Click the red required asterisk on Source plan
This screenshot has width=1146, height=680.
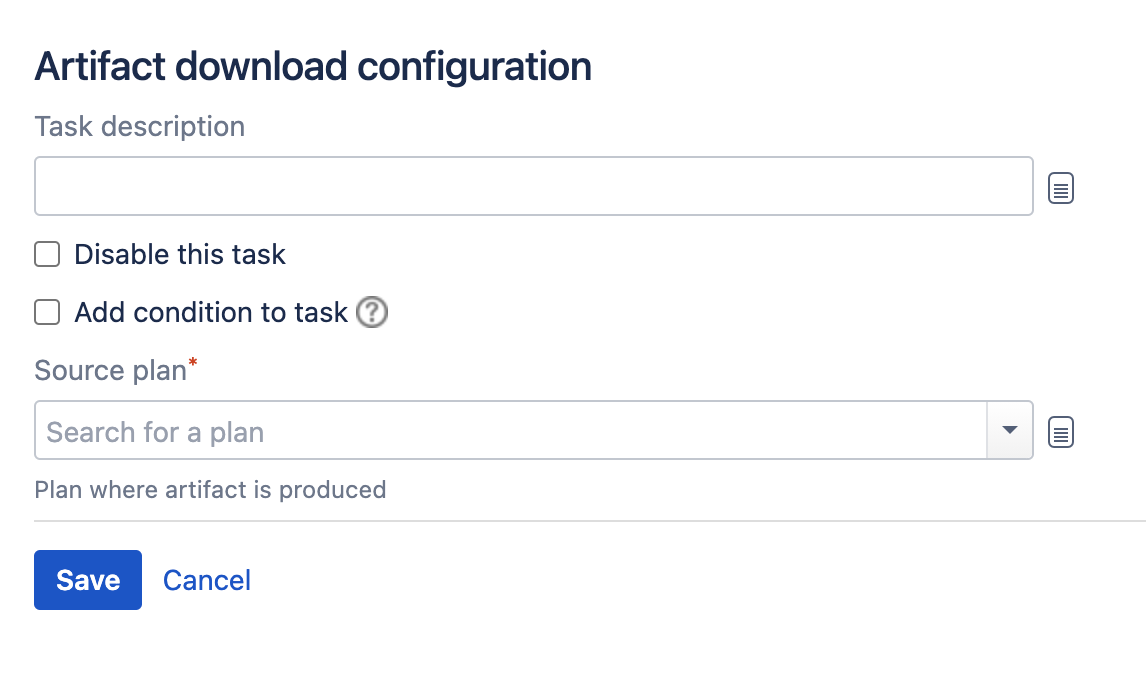coord(193,362)
